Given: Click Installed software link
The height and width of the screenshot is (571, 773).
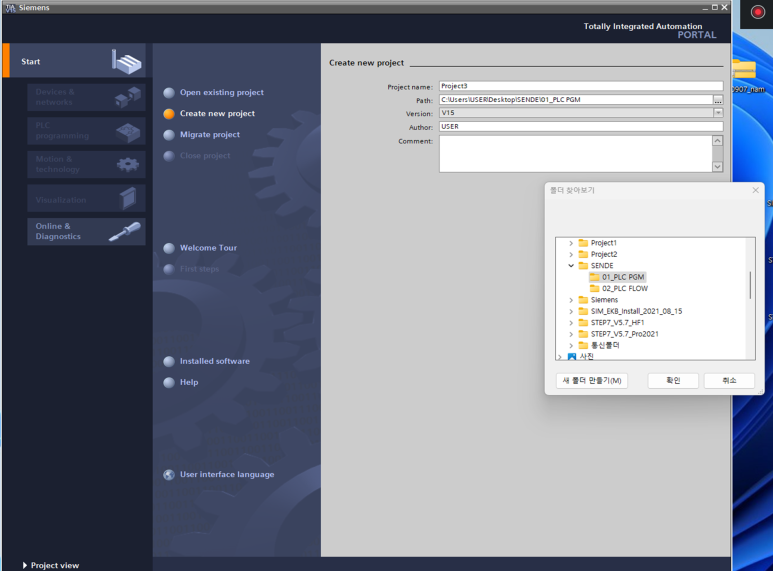Looking at the screenshot, I should [214, 361].
